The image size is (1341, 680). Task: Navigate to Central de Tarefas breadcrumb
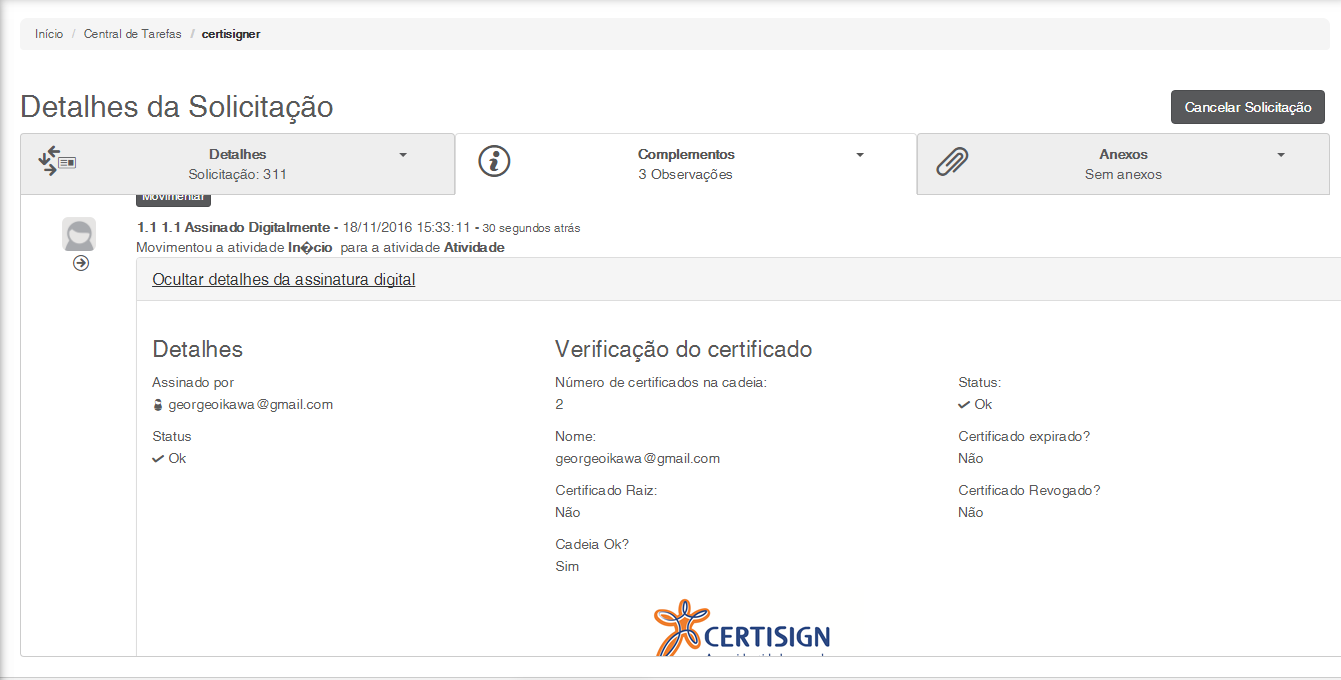click(x=133, y=34)
